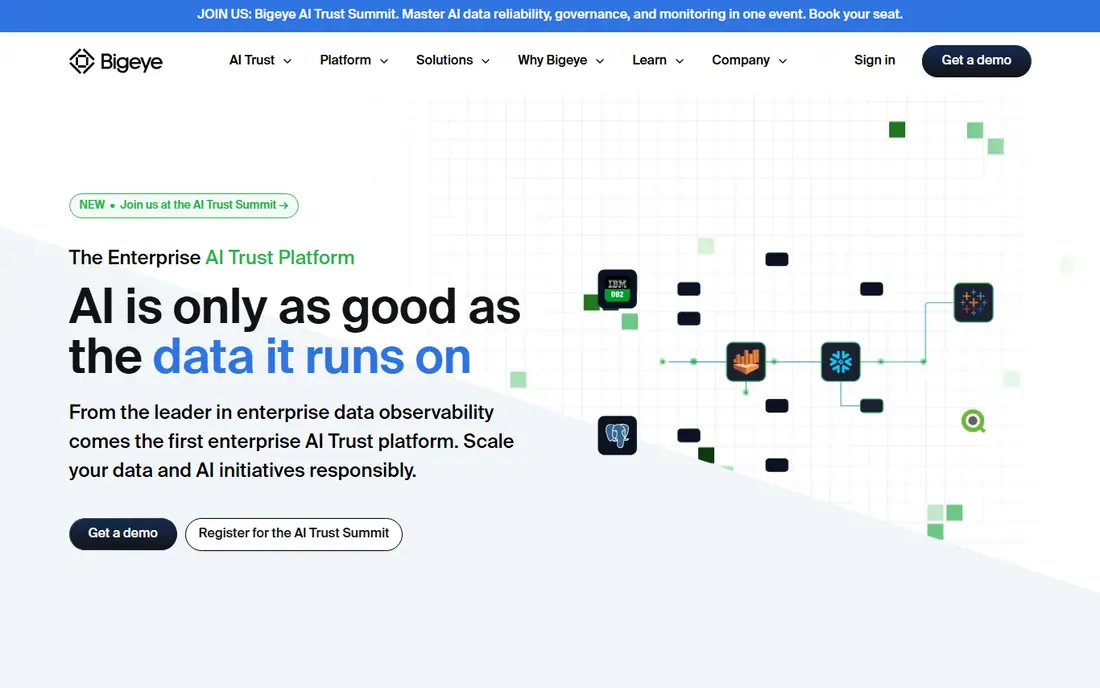Click the Bigeye logo icon
Viewport: 1100px width, 688px height.
click(81, 61)
